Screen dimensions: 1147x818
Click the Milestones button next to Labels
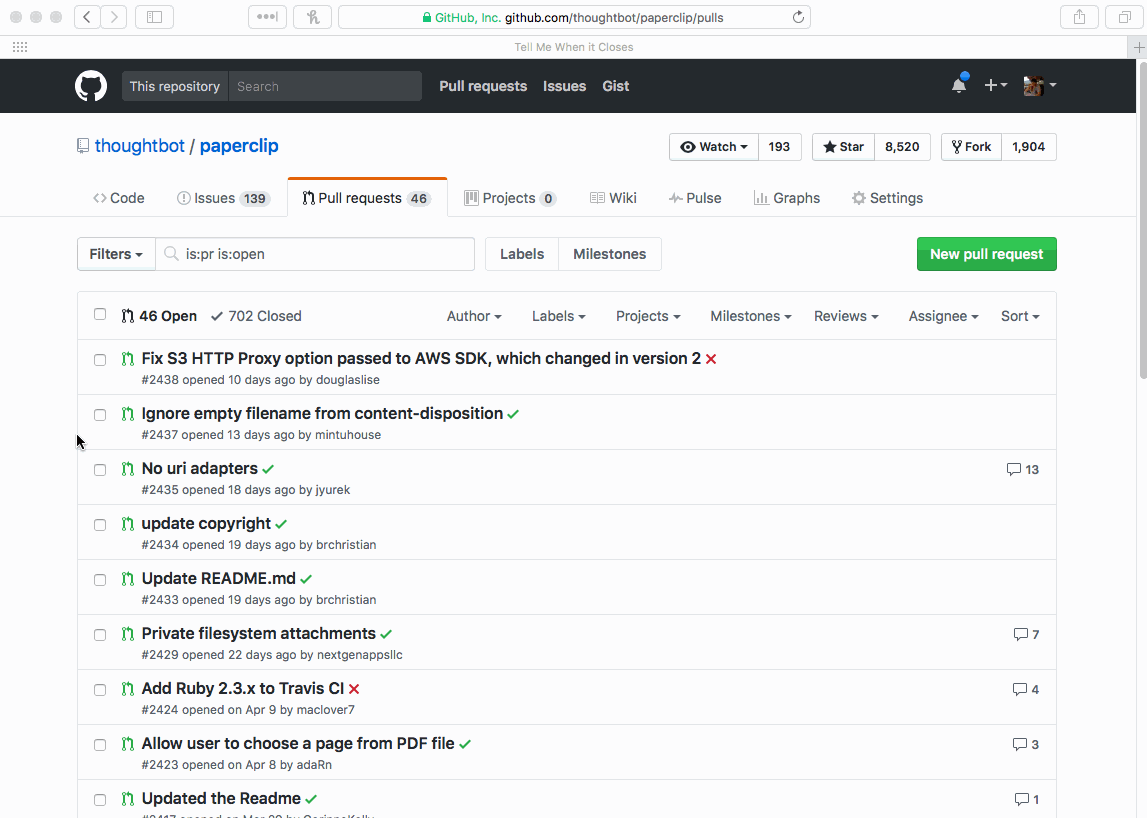tap(609, 254)
